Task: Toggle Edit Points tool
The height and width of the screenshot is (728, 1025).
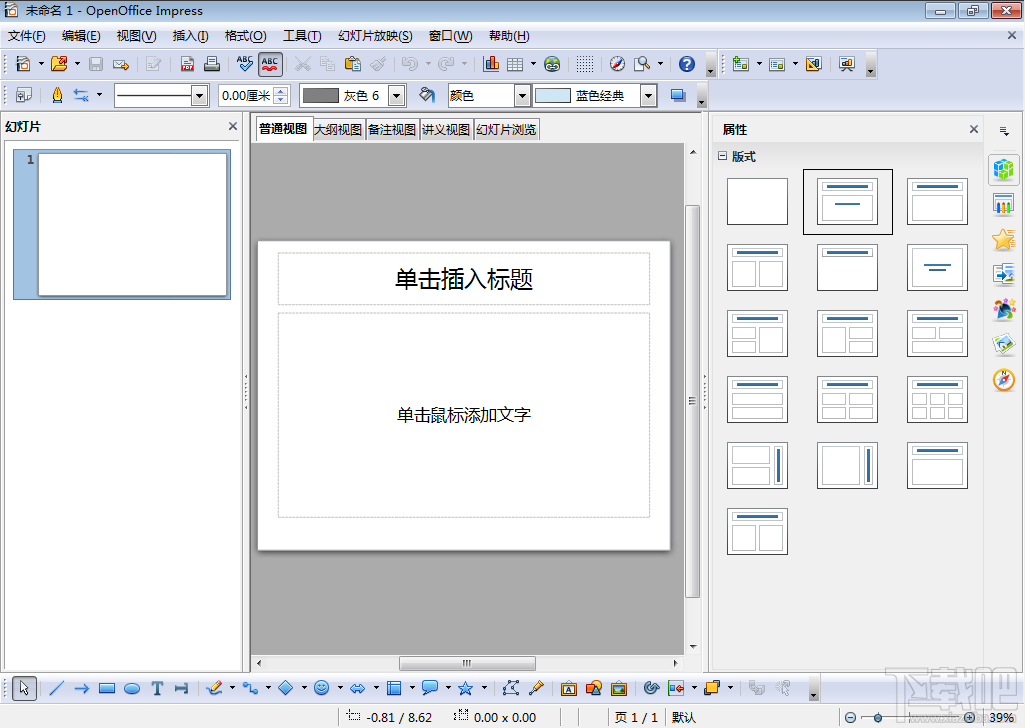Action: point(511,688)
